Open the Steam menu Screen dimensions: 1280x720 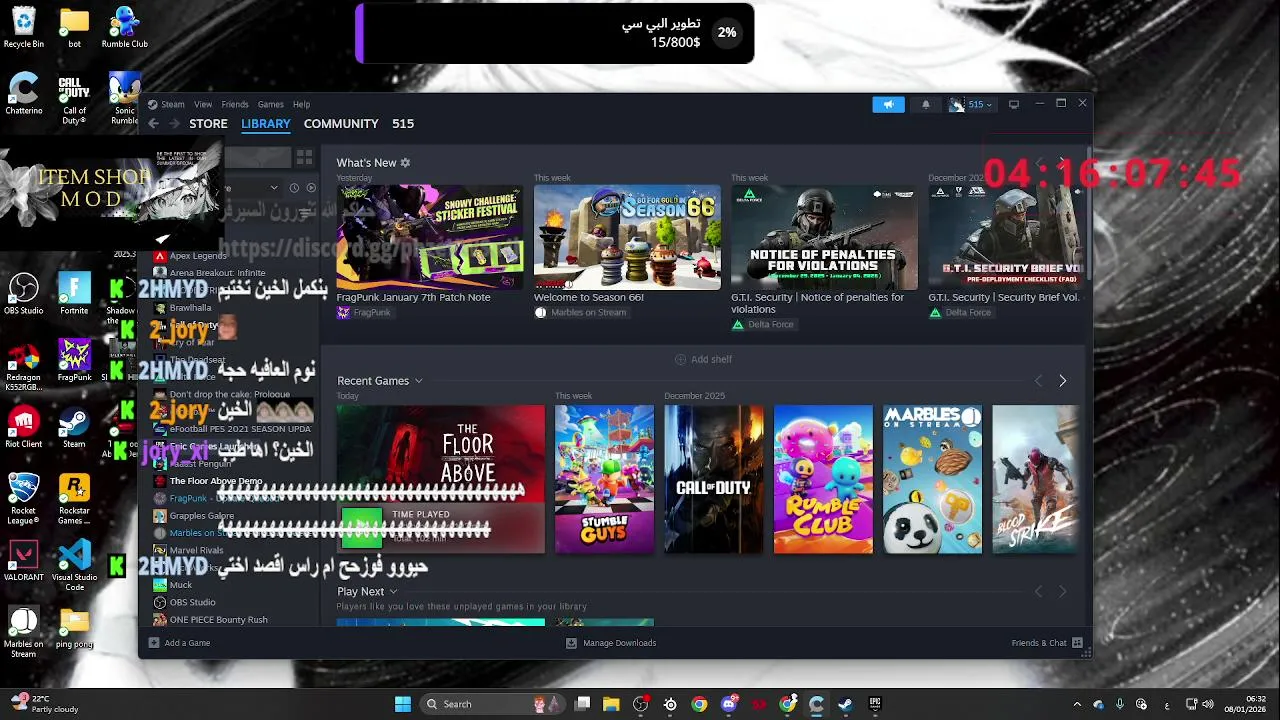tap(173, 104)
